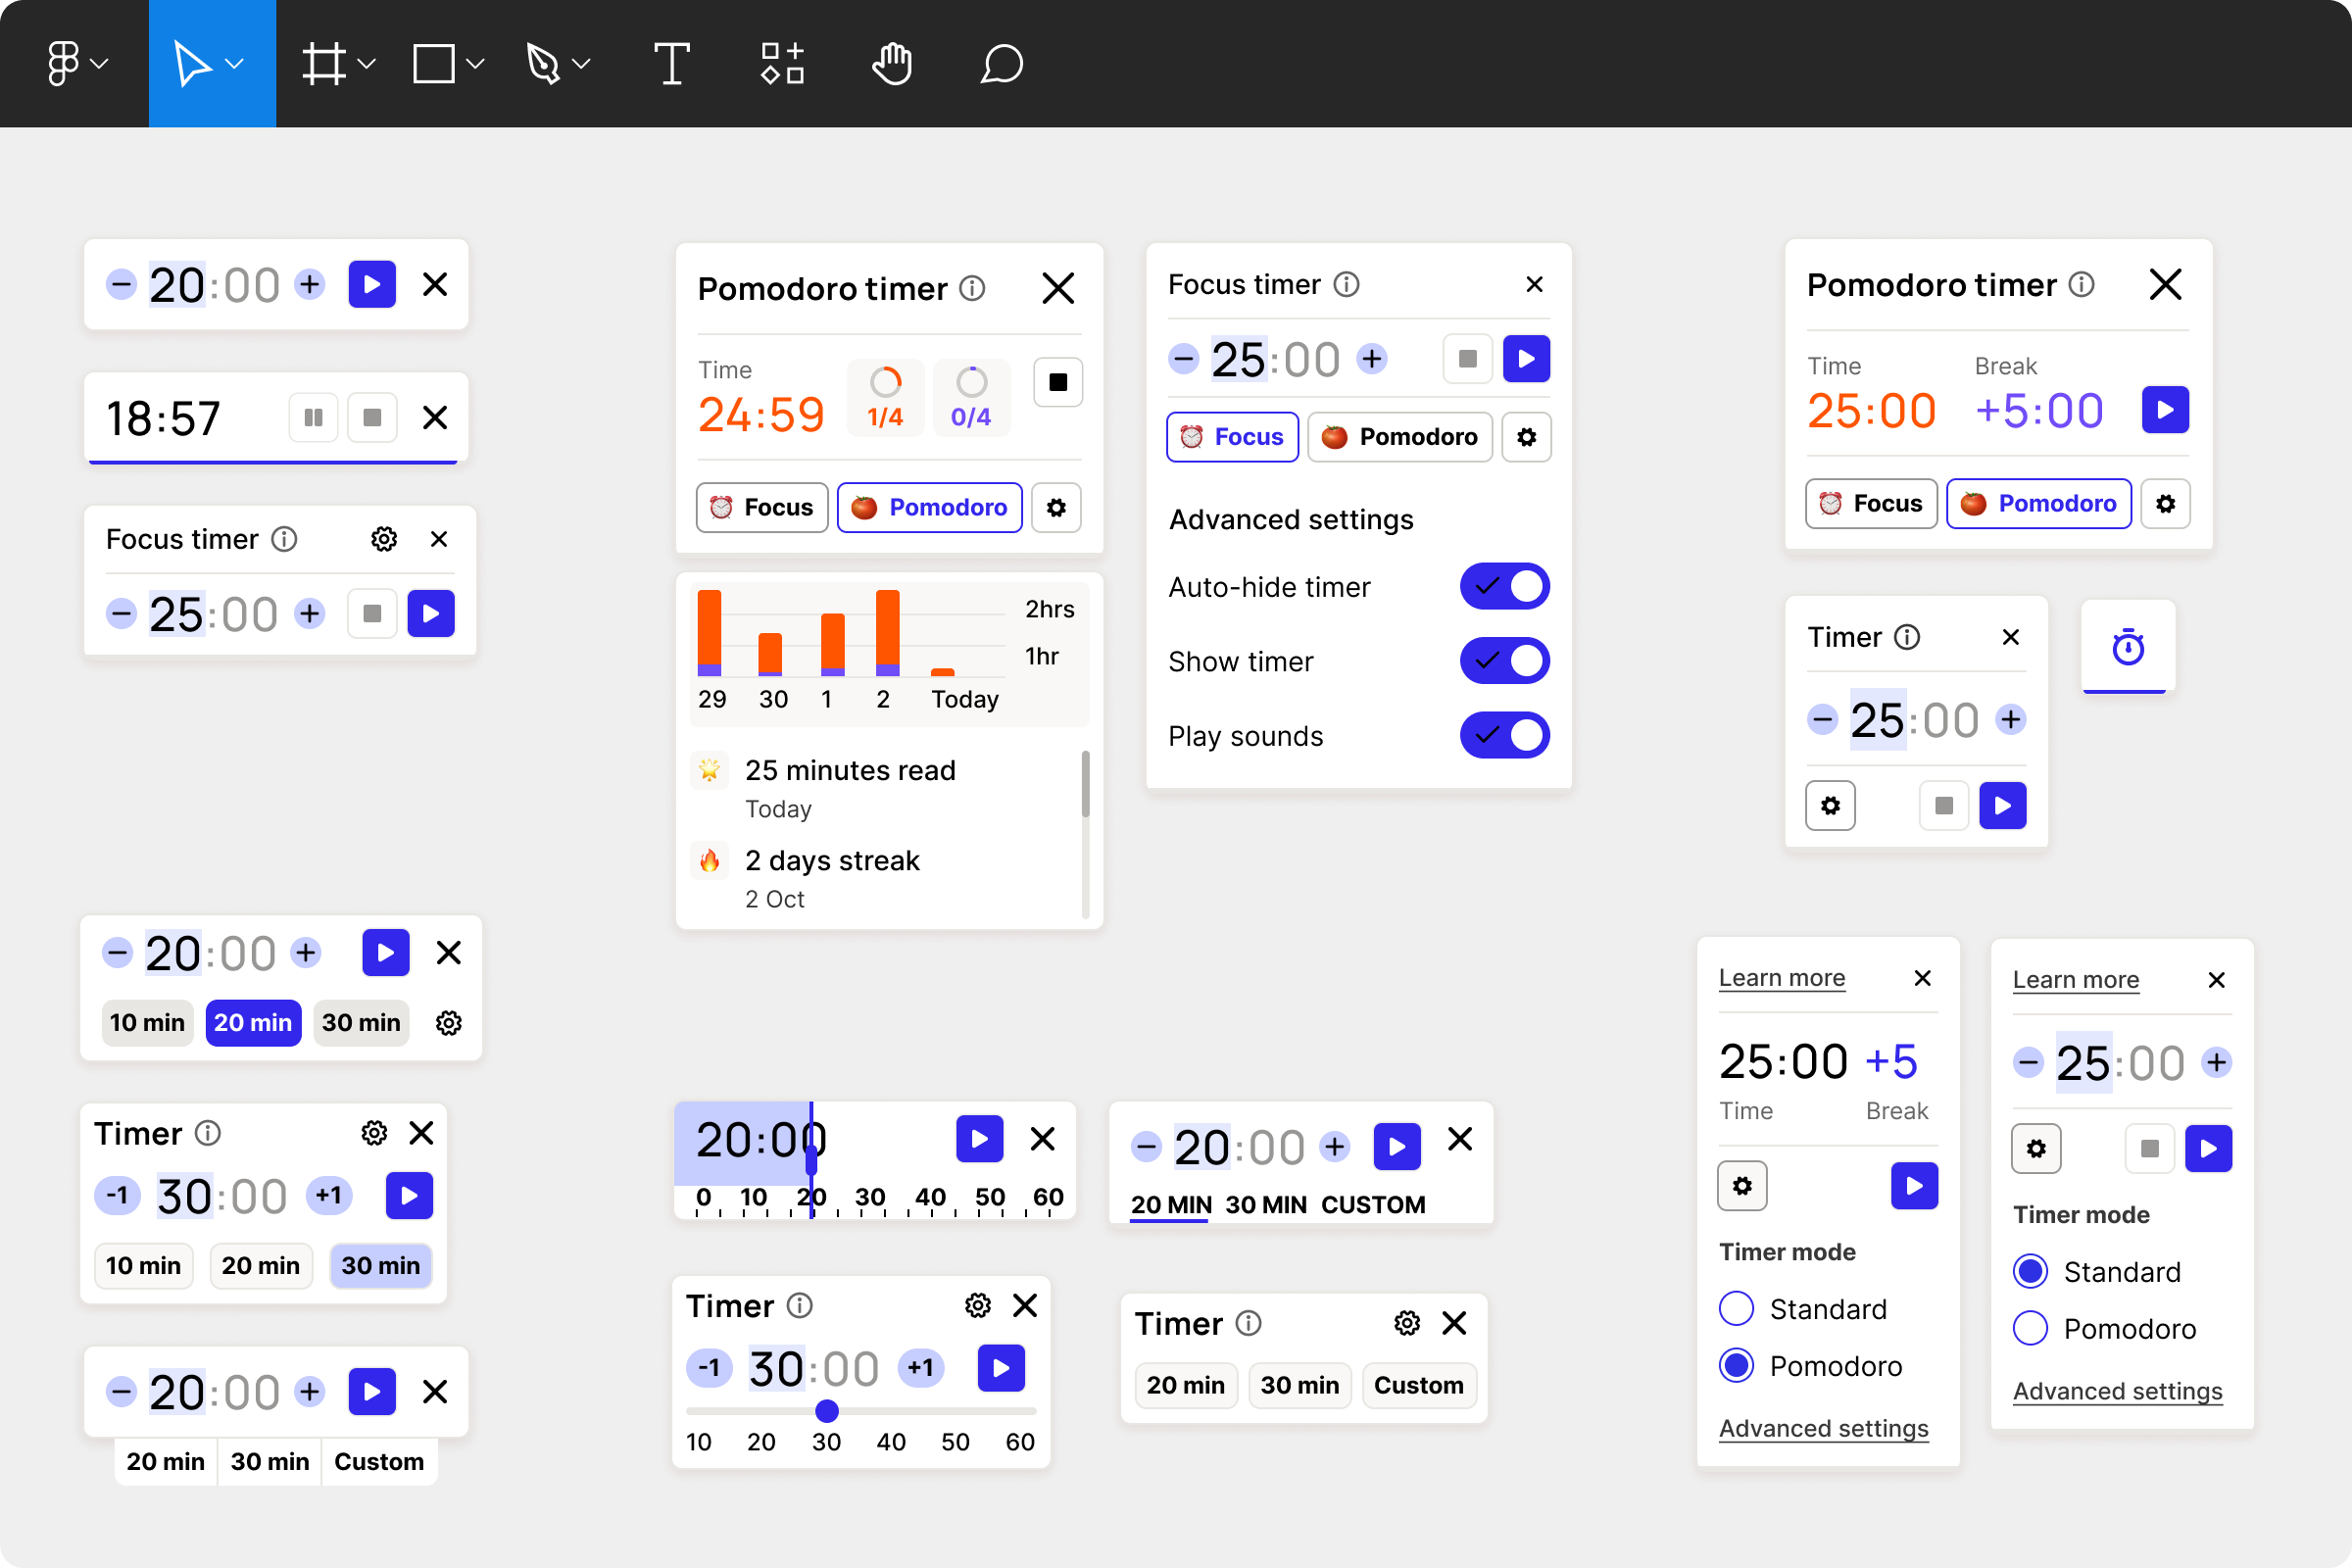Viewport: 2352px width, 1568px height.
Task: Select the Text tool in toolbar
Action: click(671, 64)
